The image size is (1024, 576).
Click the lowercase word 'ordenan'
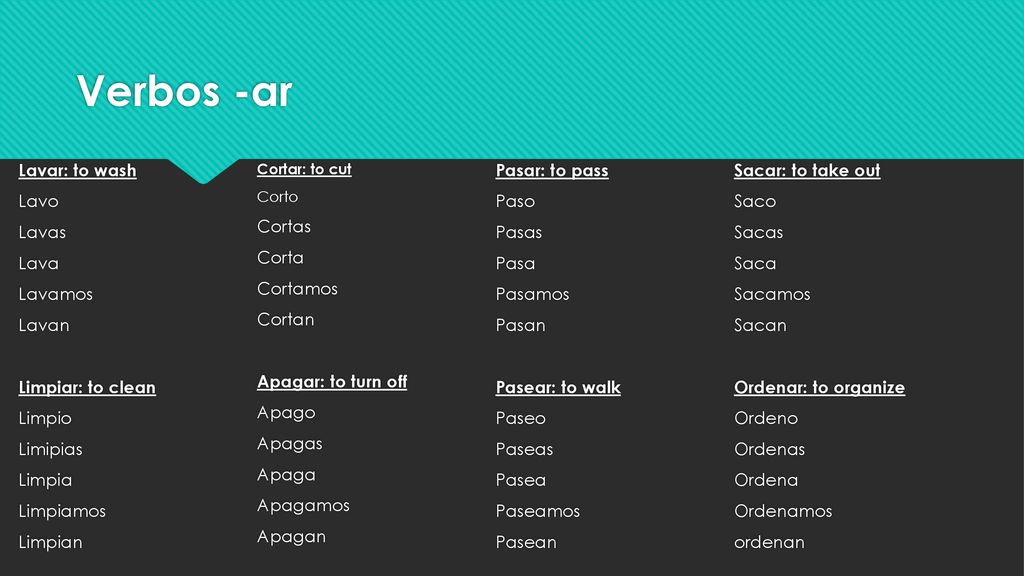[x=769, y=542]
